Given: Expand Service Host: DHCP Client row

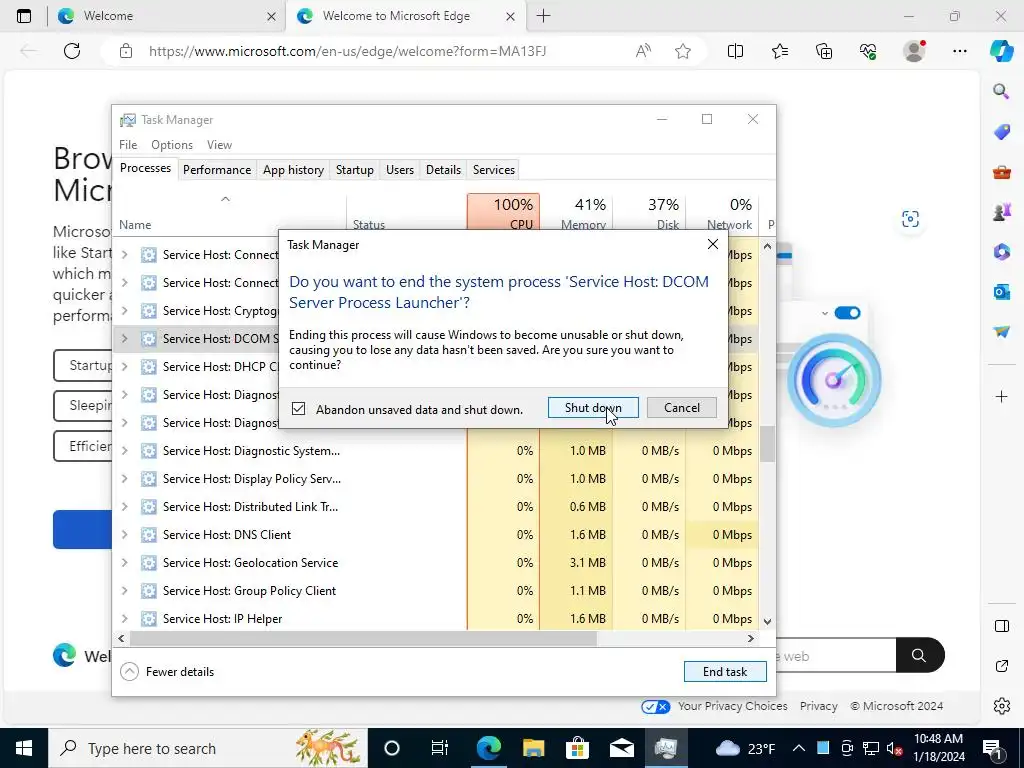Looking at the screenshot, I should point(125,366).
